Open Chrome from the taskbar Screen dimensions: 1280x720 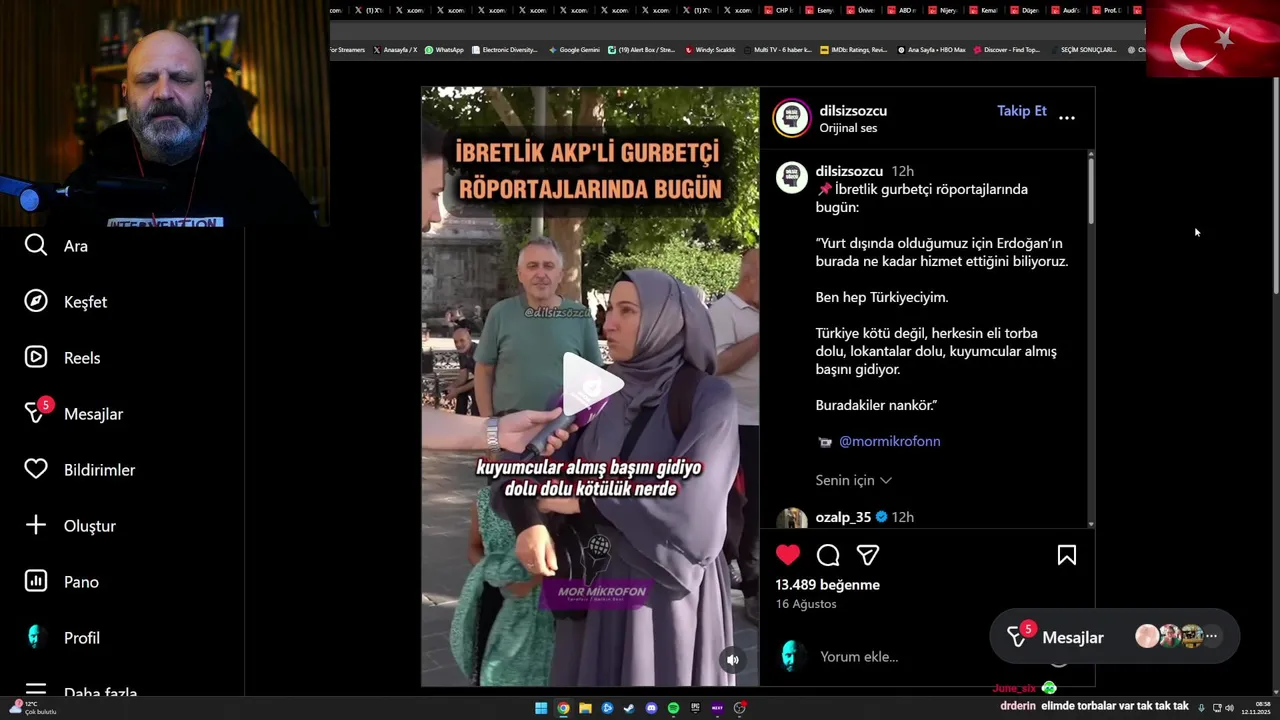[x=563, y=708]
